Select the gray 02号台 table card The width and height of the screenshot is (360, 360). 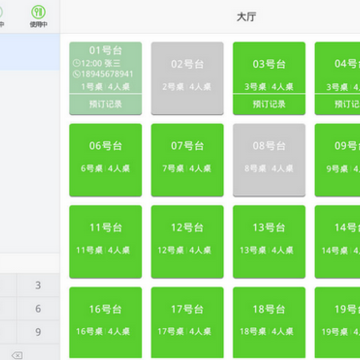point(187,78)
